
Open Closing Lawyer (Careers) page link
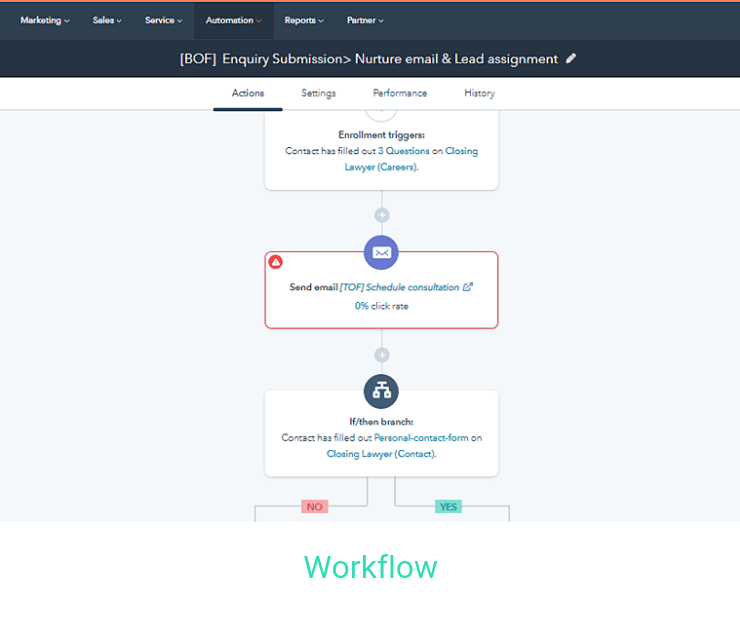coord(411,159)
